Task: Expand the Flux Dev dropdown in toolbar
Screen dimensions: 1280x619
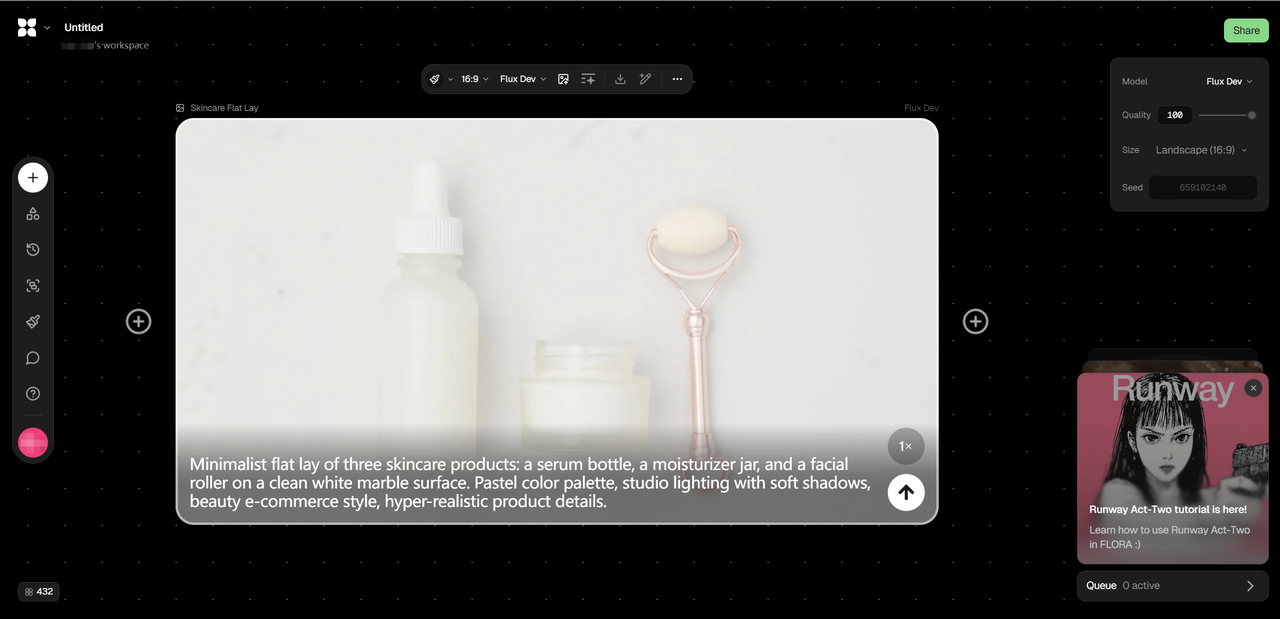Action: (x=523, y=79)
